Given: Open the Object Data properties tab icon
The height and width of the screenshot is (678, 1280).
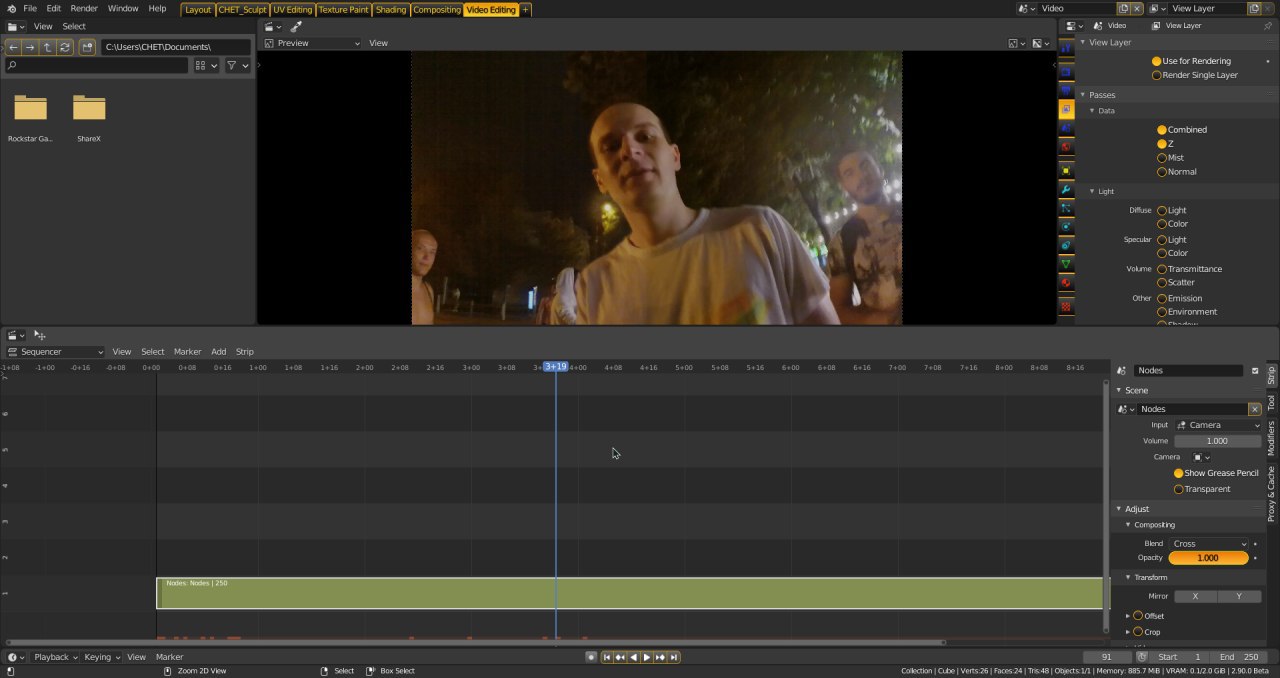Looking at the screenshot, I should 1066,265.
